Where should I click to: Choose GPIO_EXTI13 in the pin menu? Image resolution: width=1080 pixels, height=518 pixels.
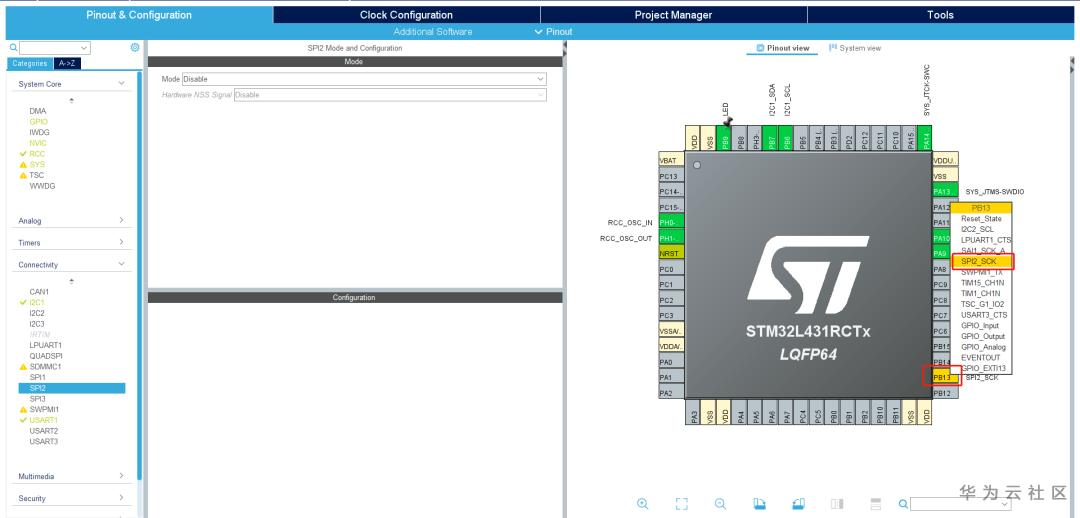click(x=982, y=369)
